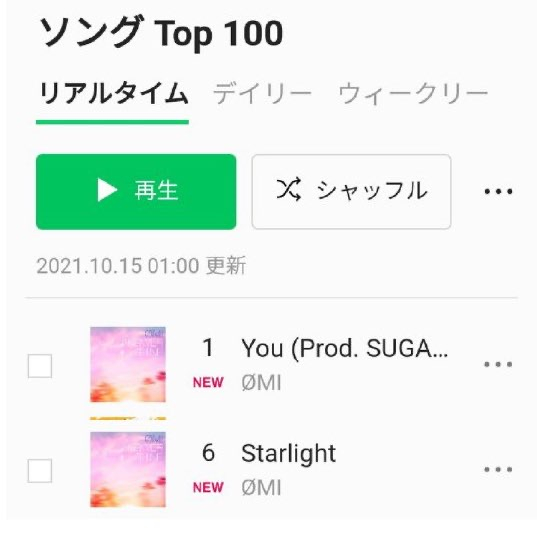The image size is (537, 533).
Task: Open artist ØMI under Starlight
Action: coord(261,487)
